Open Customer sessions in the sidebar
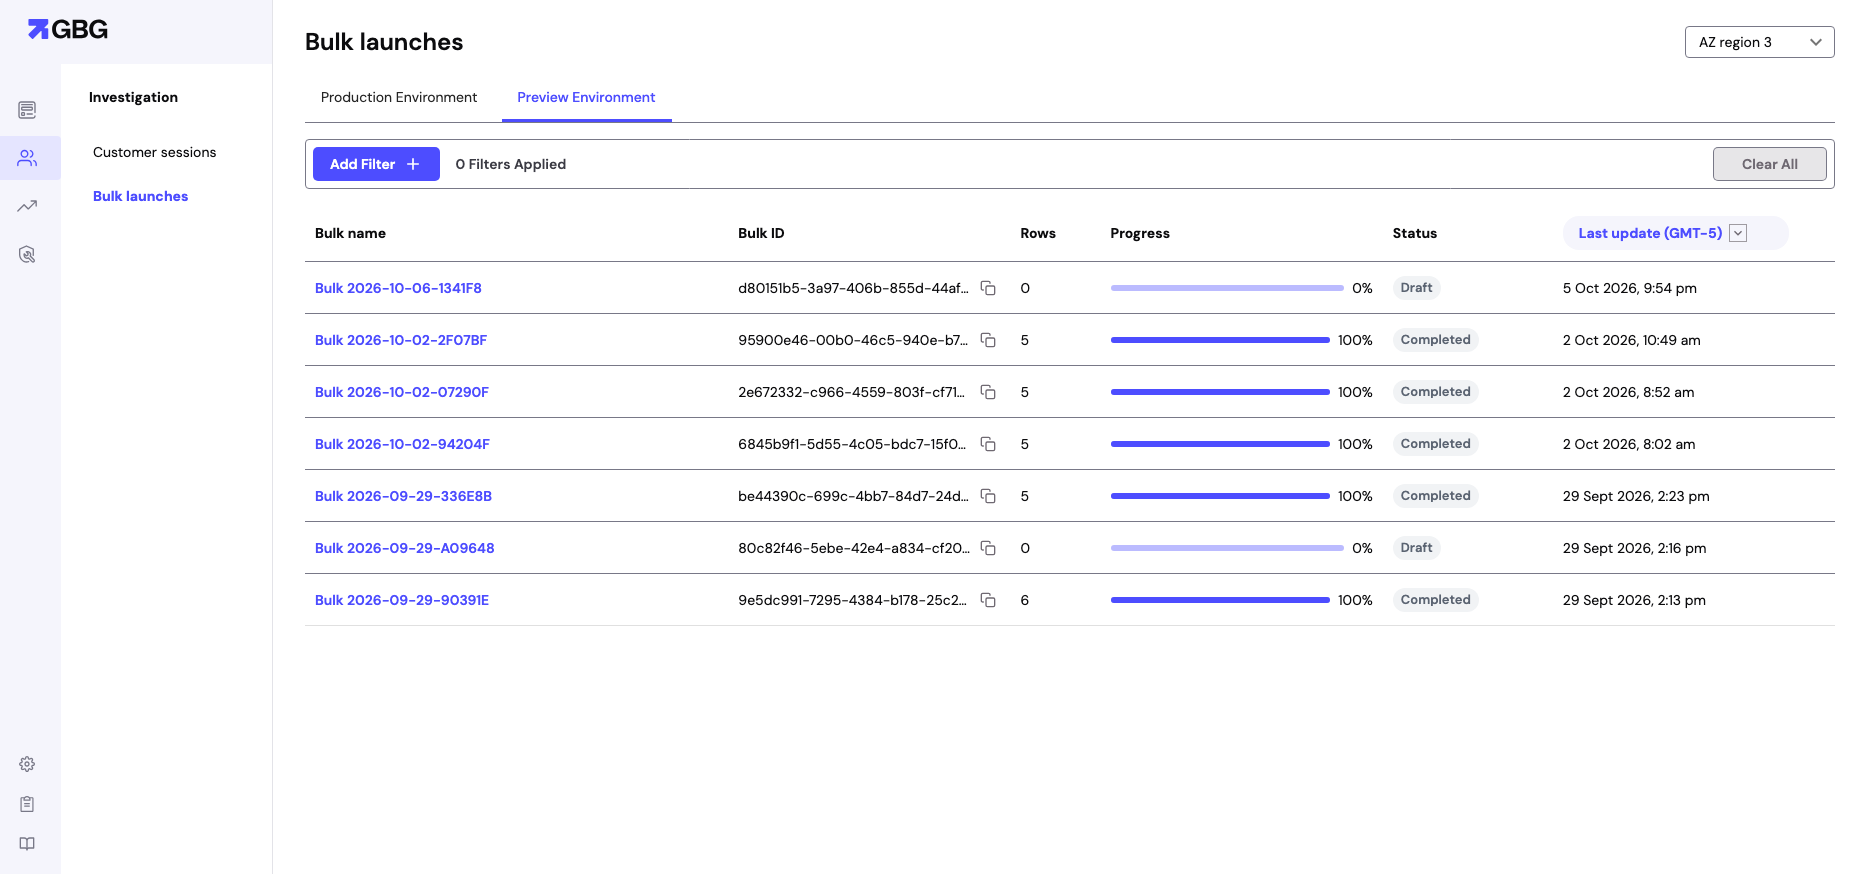 [x=154, y=152]
